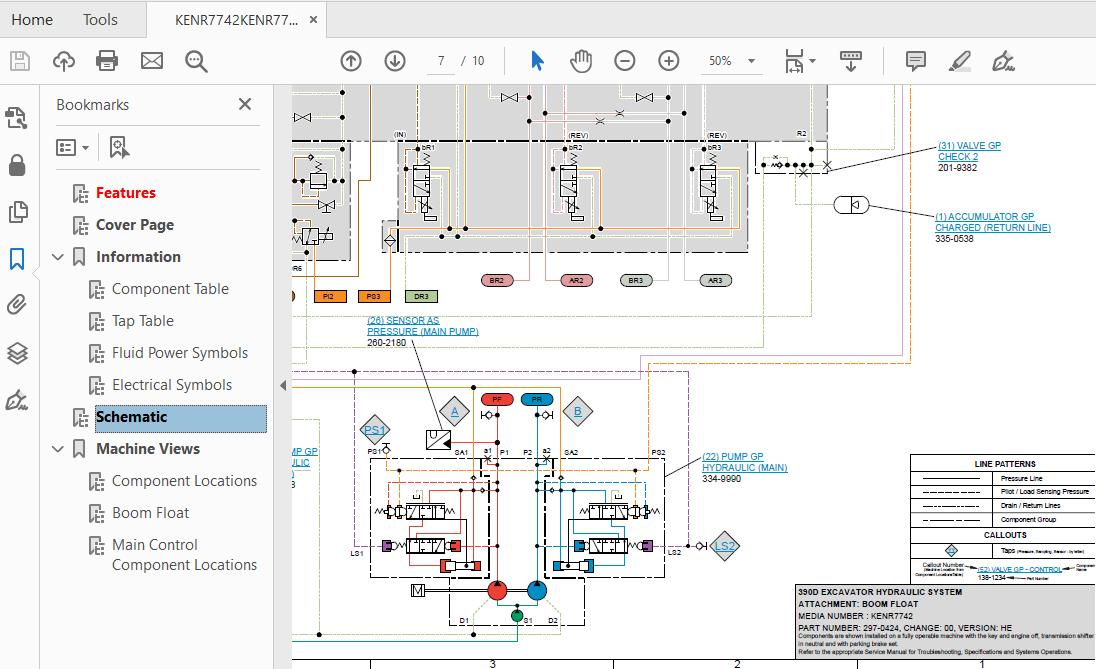Click the LS2 tap diamond callout
1096x669 pixels.
point(725,546)
